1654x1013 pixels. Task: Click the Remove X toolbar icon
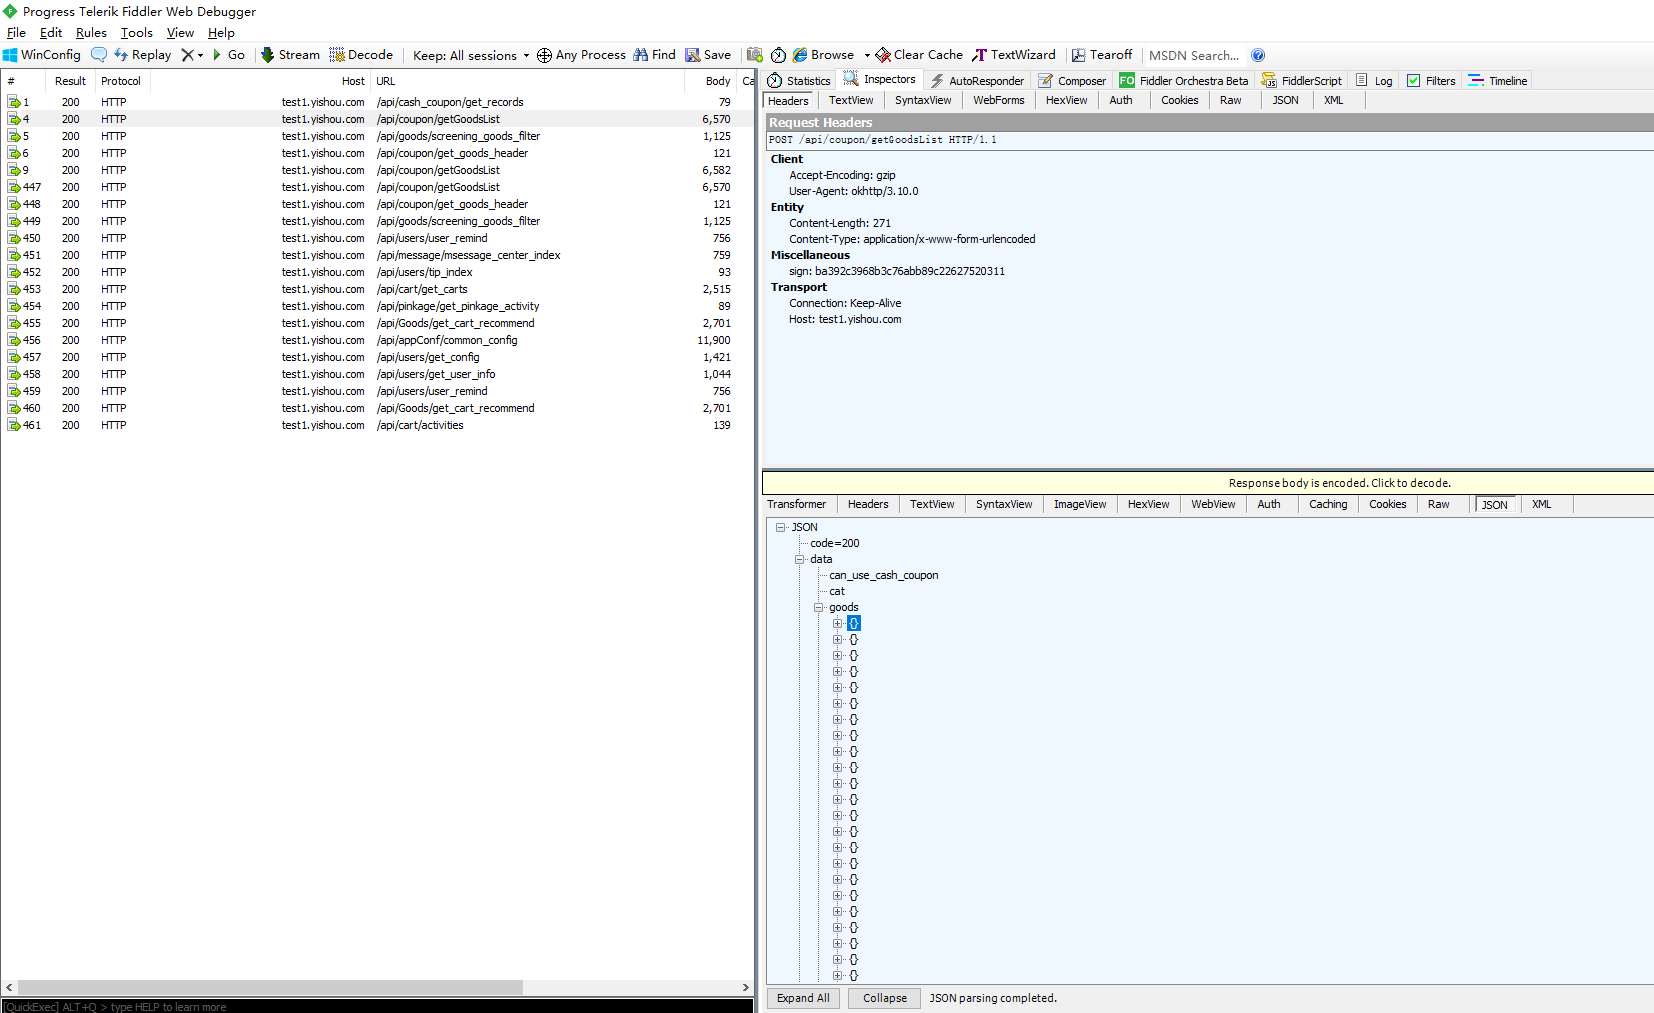coord(187,55)
